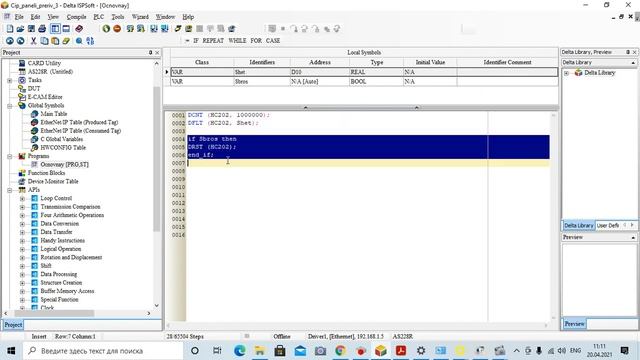Open the File menu
640x360 pixels.
click(x=19, y=17)
